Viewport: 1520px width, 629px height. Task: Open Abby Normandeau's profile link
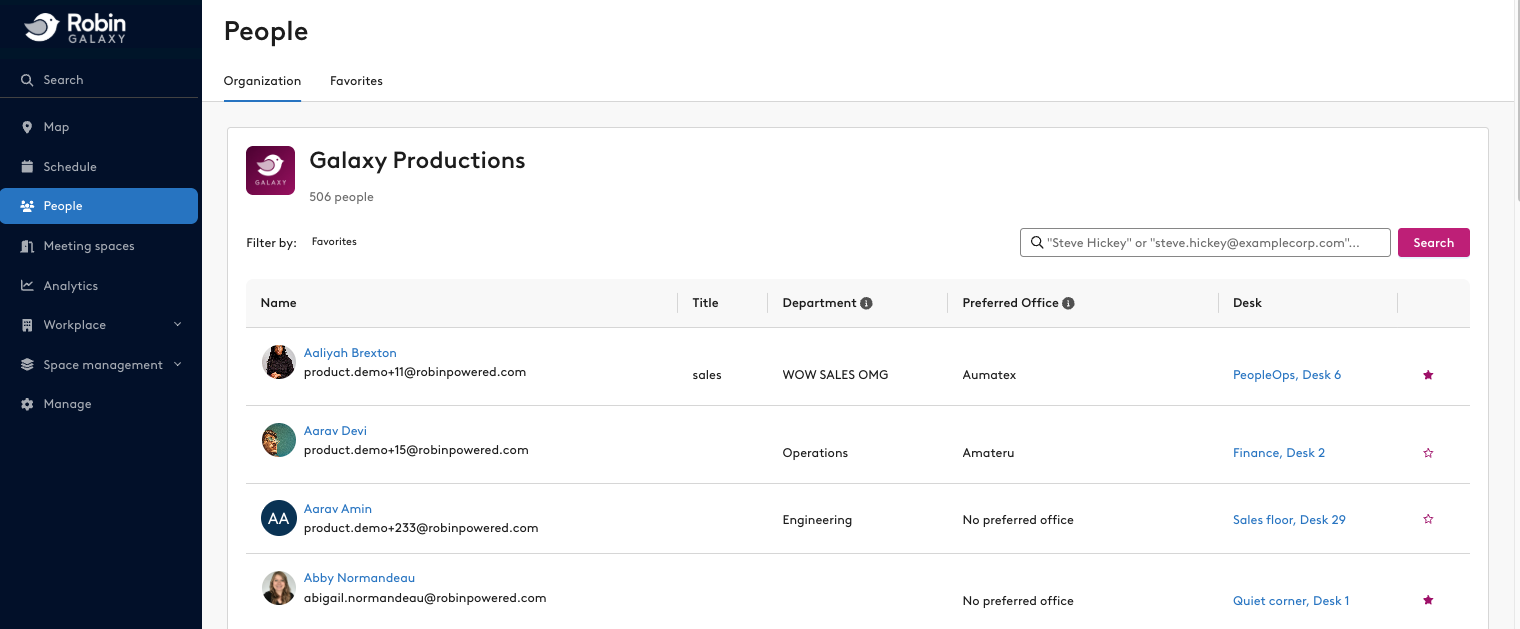pyautogui.click(x=359, y=578)
